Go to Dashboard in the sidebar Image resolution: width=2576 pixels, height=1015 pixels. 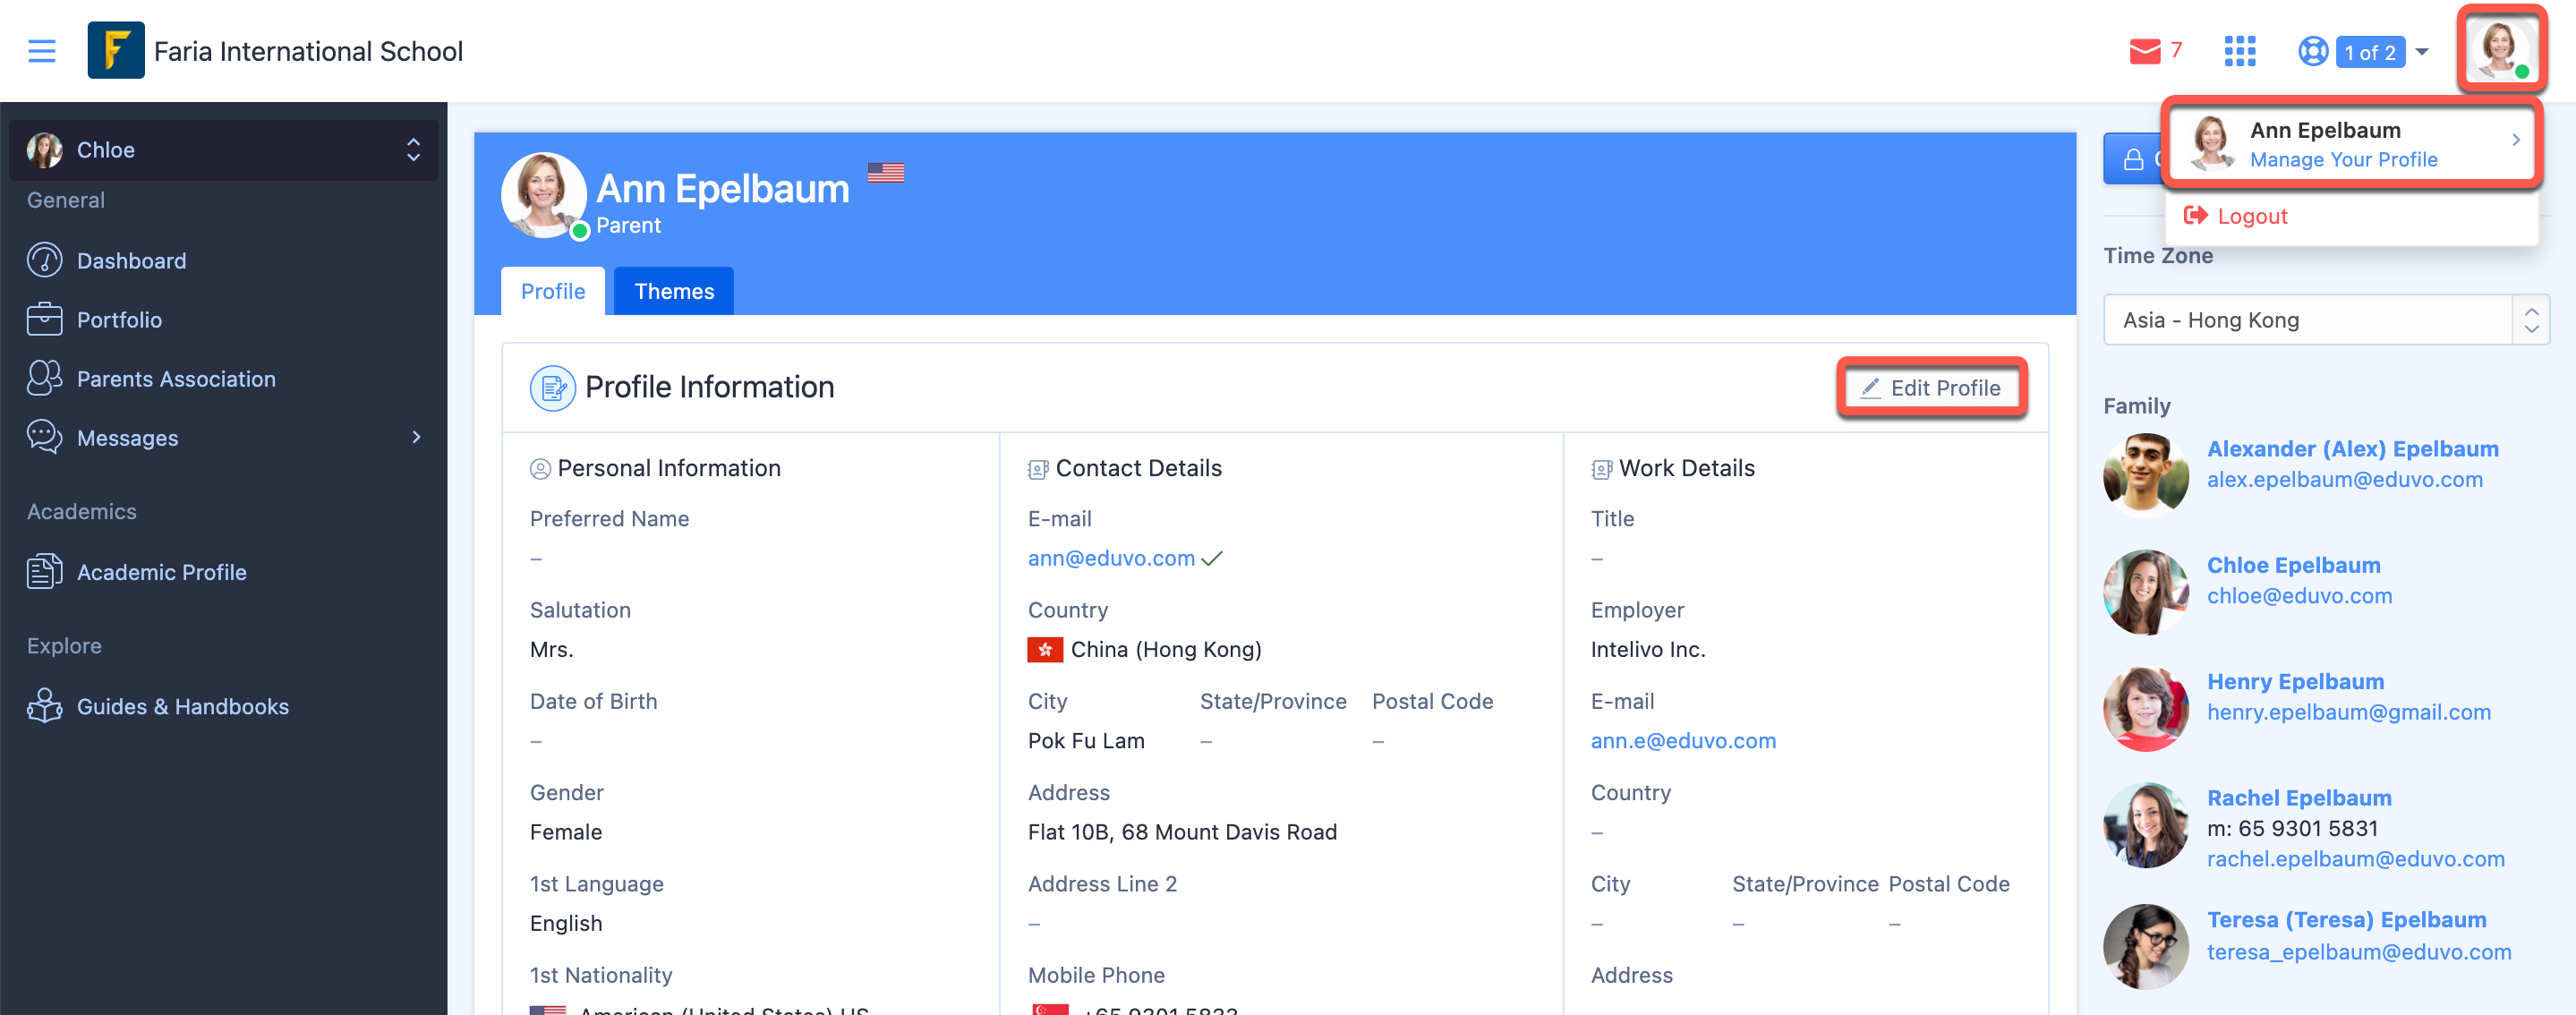[x=132, y=261]
